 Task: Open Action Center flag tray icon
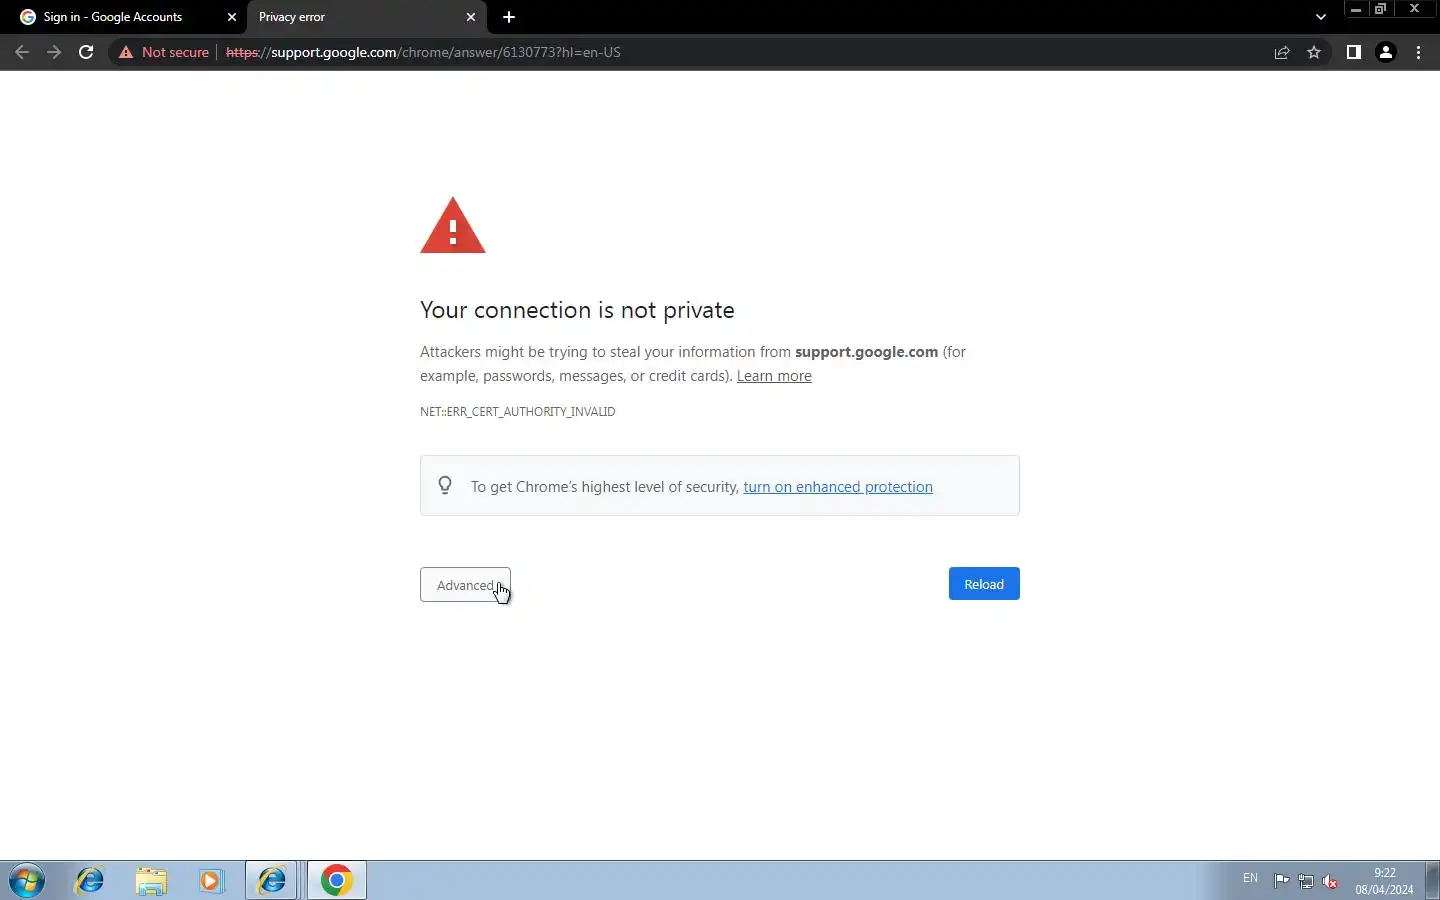[1281, 881]
